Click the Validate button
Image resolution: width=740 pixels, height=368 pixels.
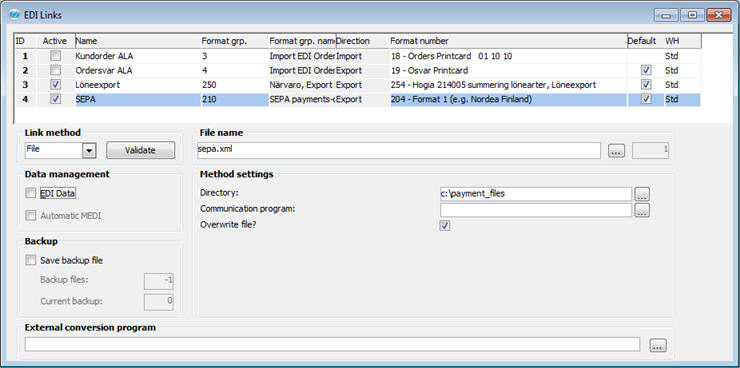point(140,150)
